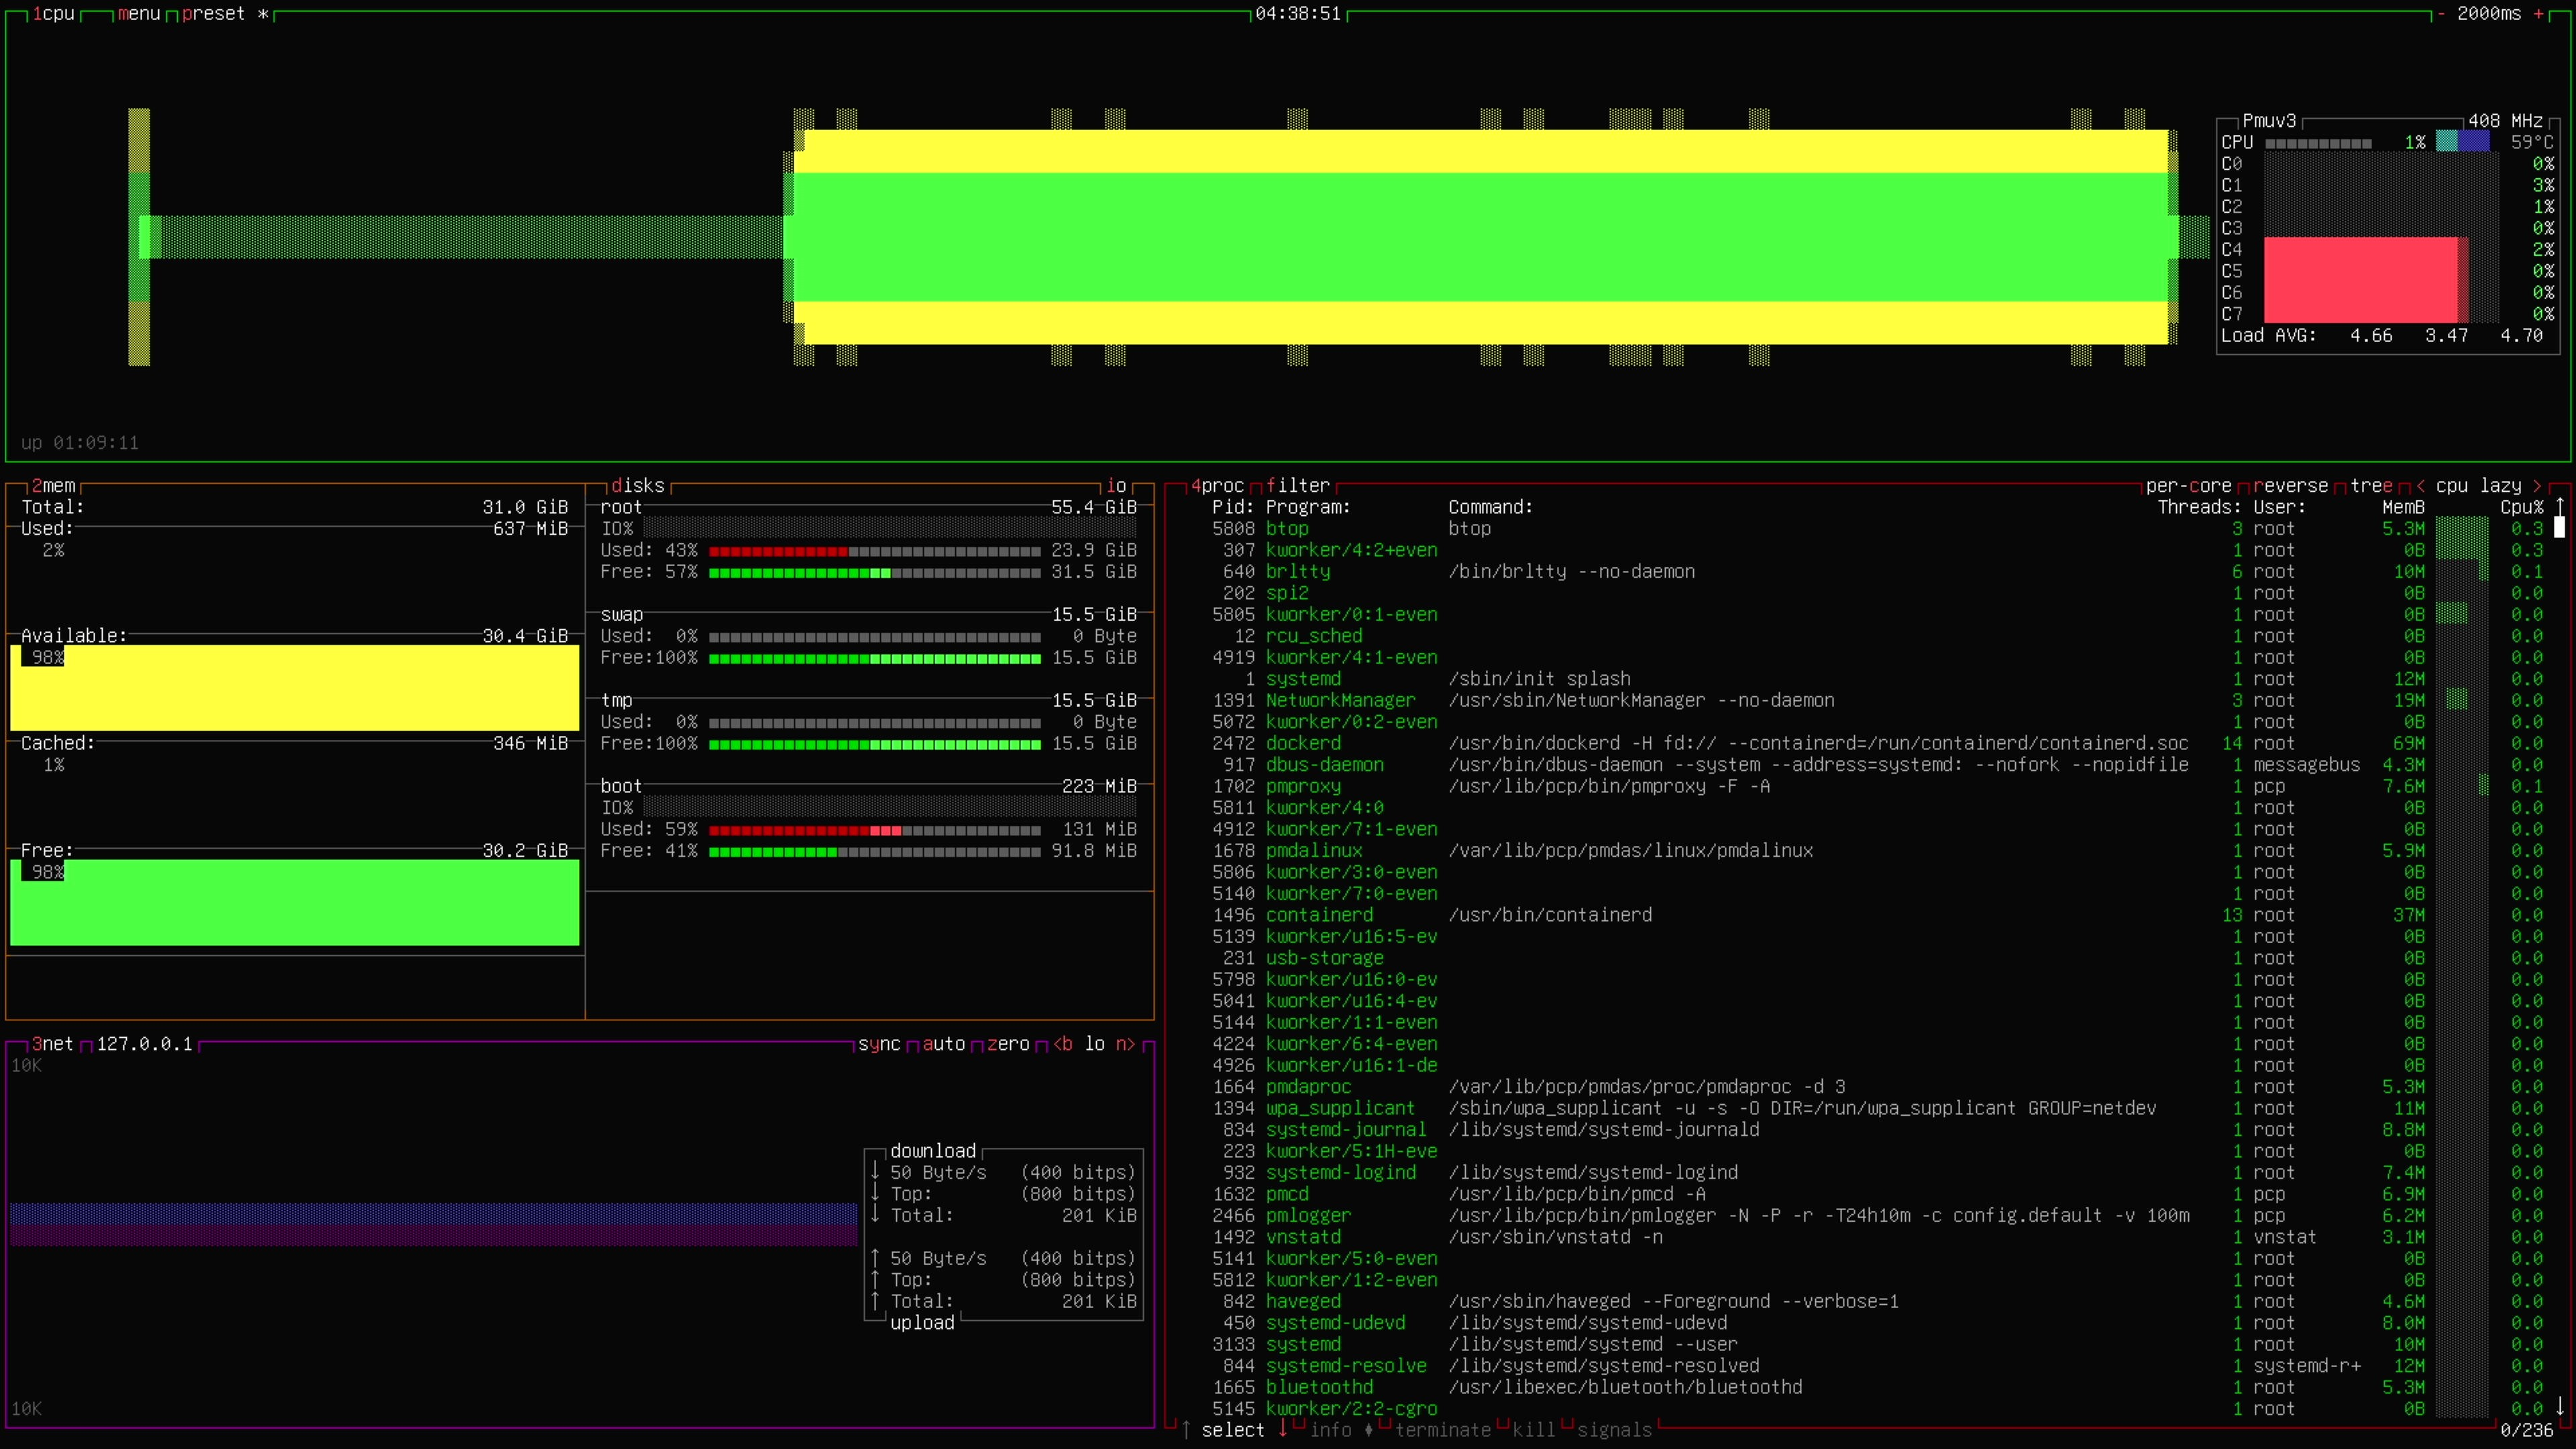Screen dimensions: 2576x1449
Task: Click the uptime text up 01:09:11
Action: pos(80,443)
